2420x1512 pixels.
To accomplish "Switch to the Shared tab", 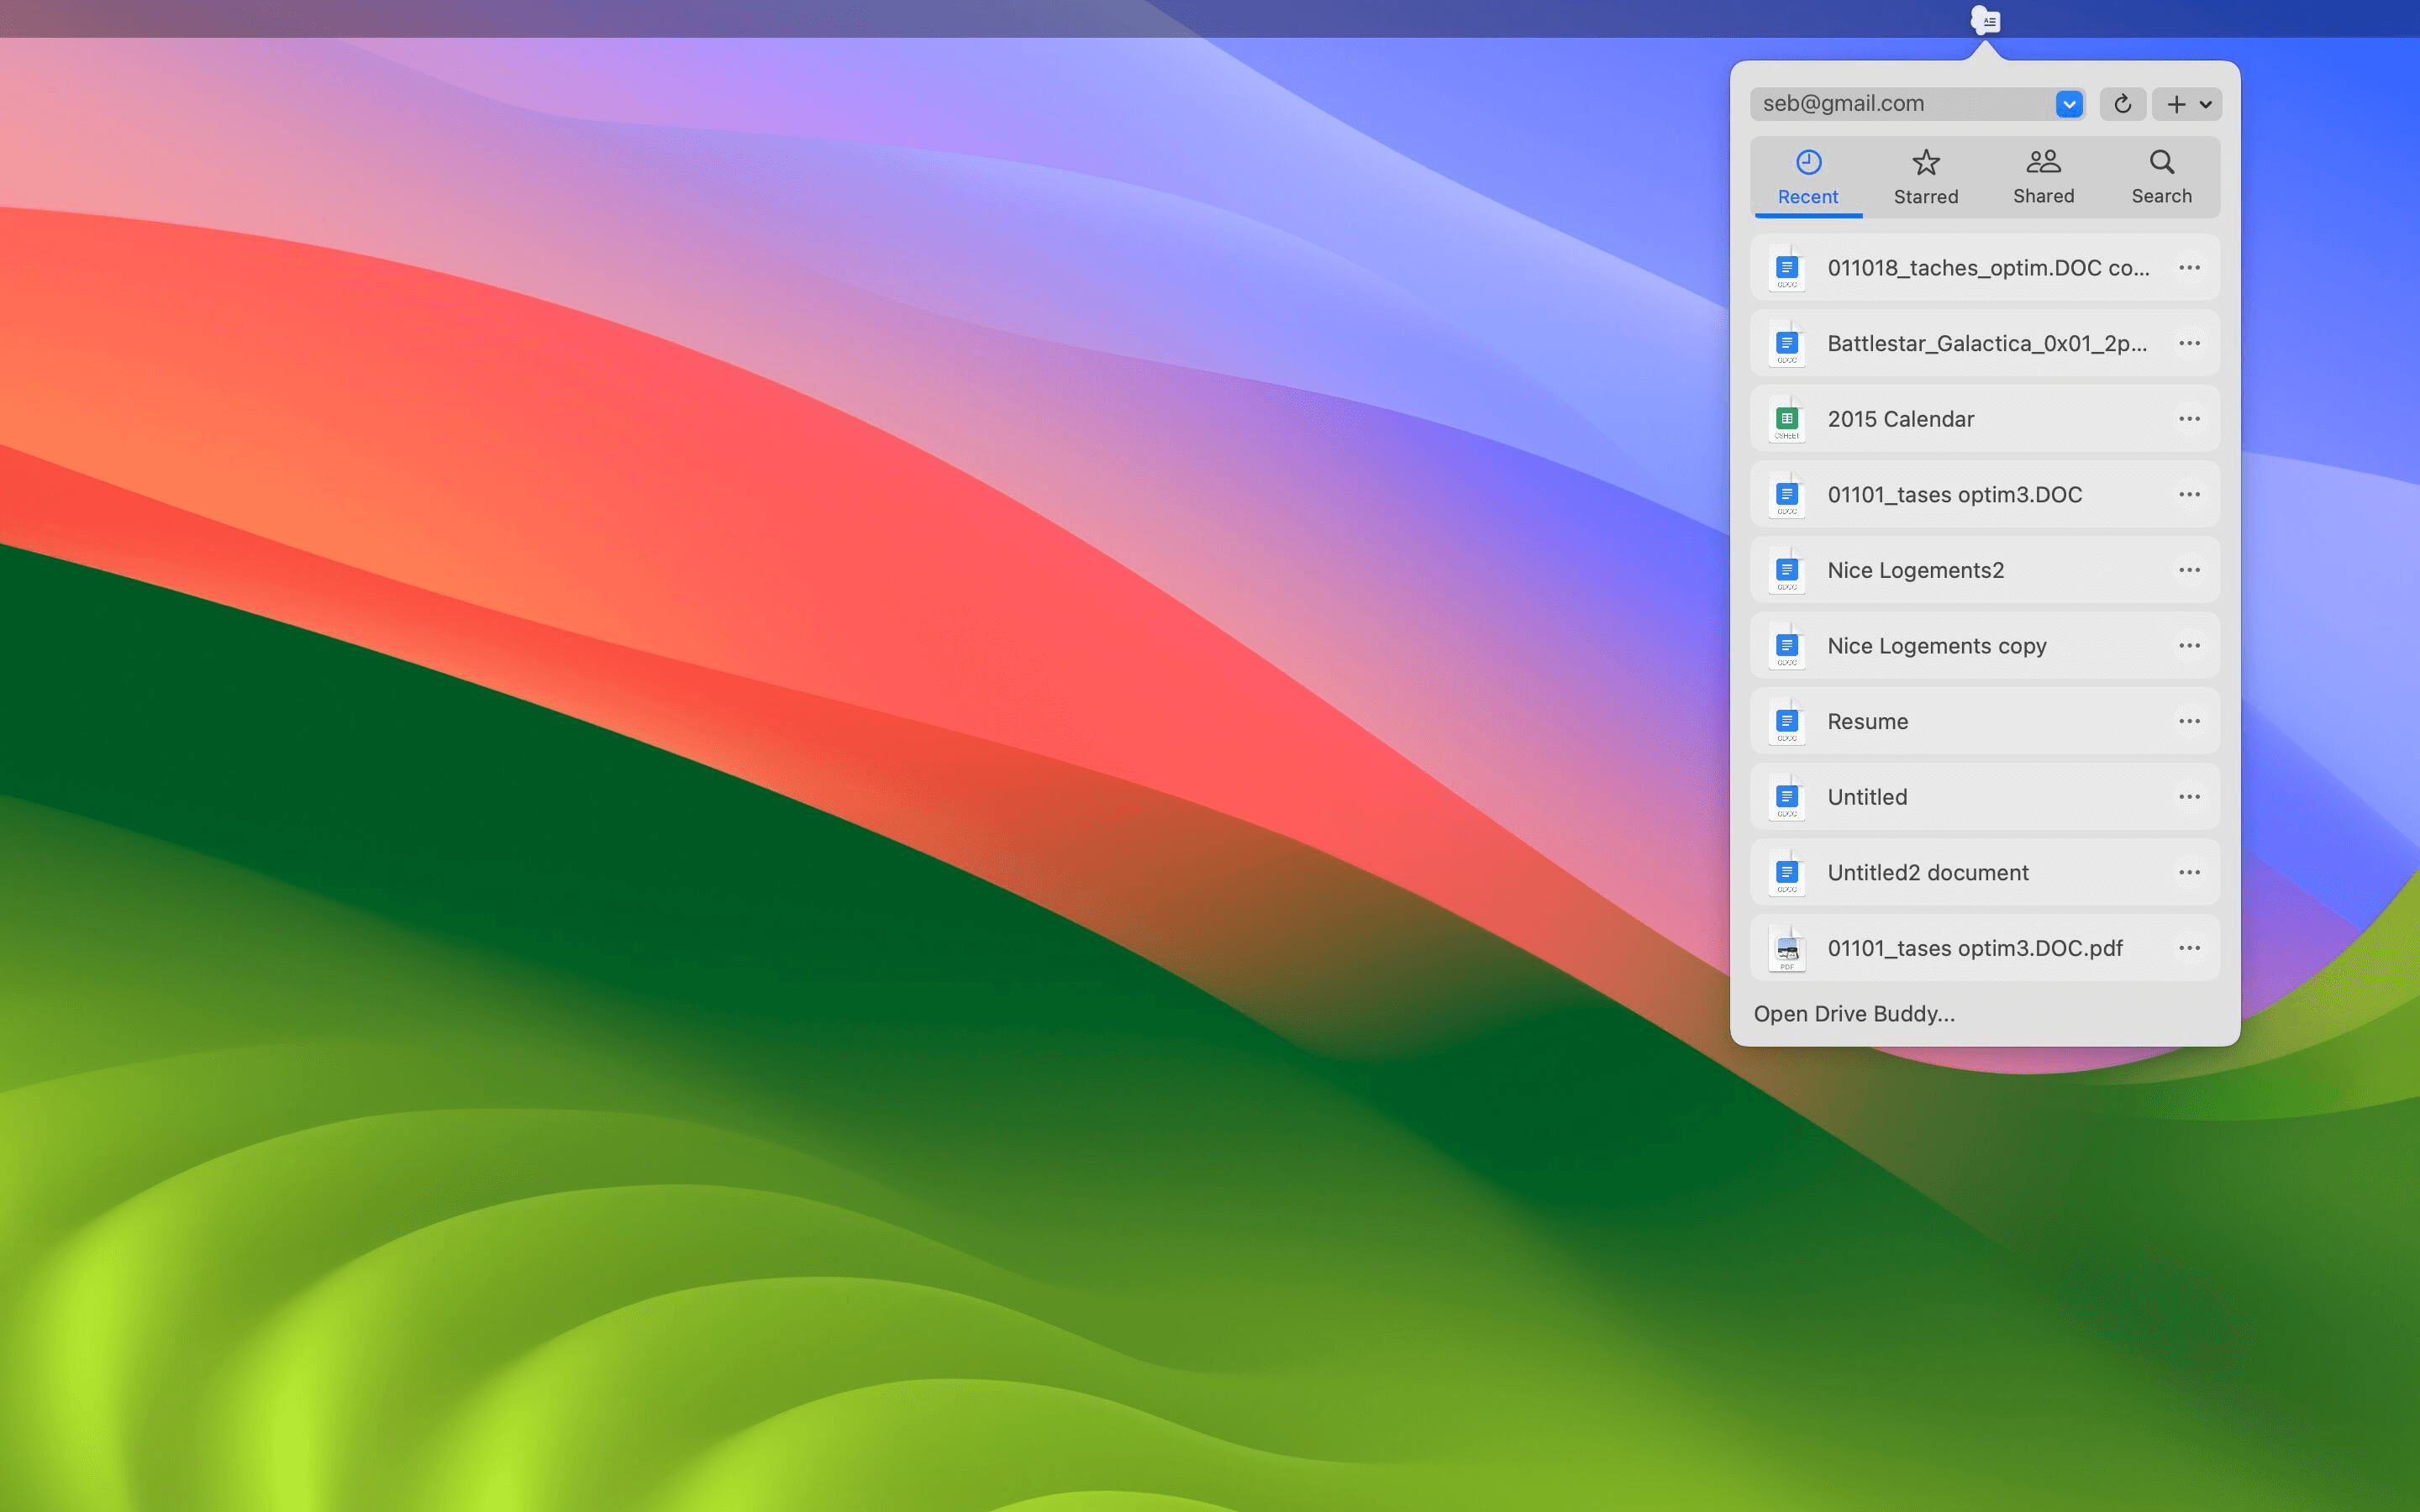I will point(2043,177).
